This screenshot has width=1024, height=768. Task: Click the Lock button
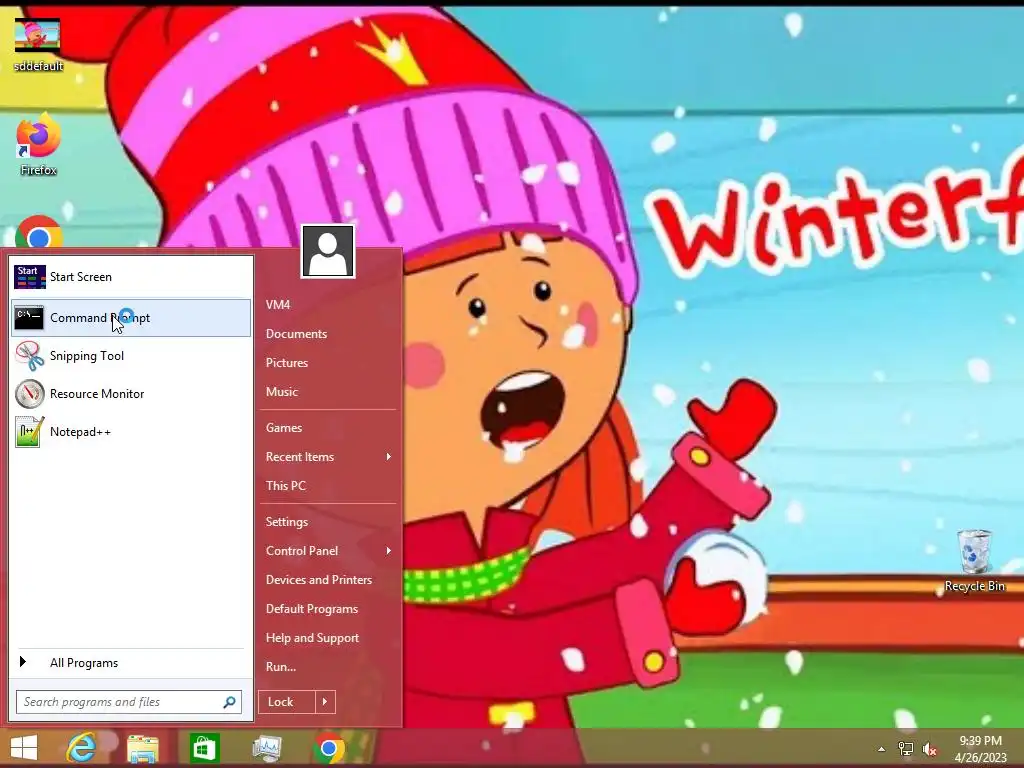pos(287,702)
